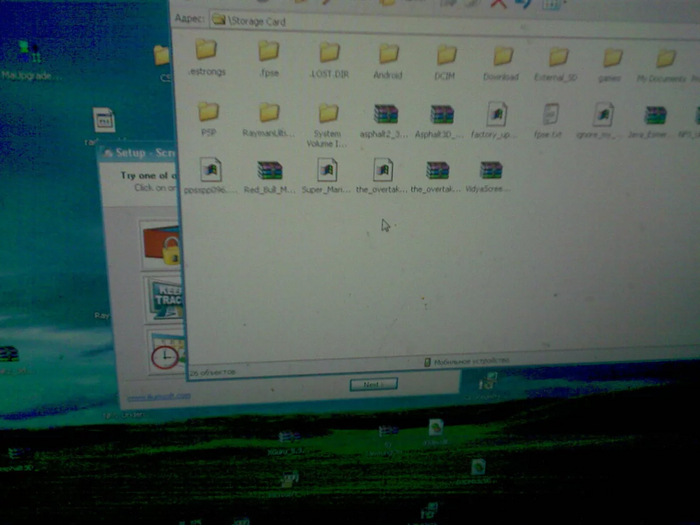Select the ignore_my_... file
700x525 pixels.
(x=601, y=121)
